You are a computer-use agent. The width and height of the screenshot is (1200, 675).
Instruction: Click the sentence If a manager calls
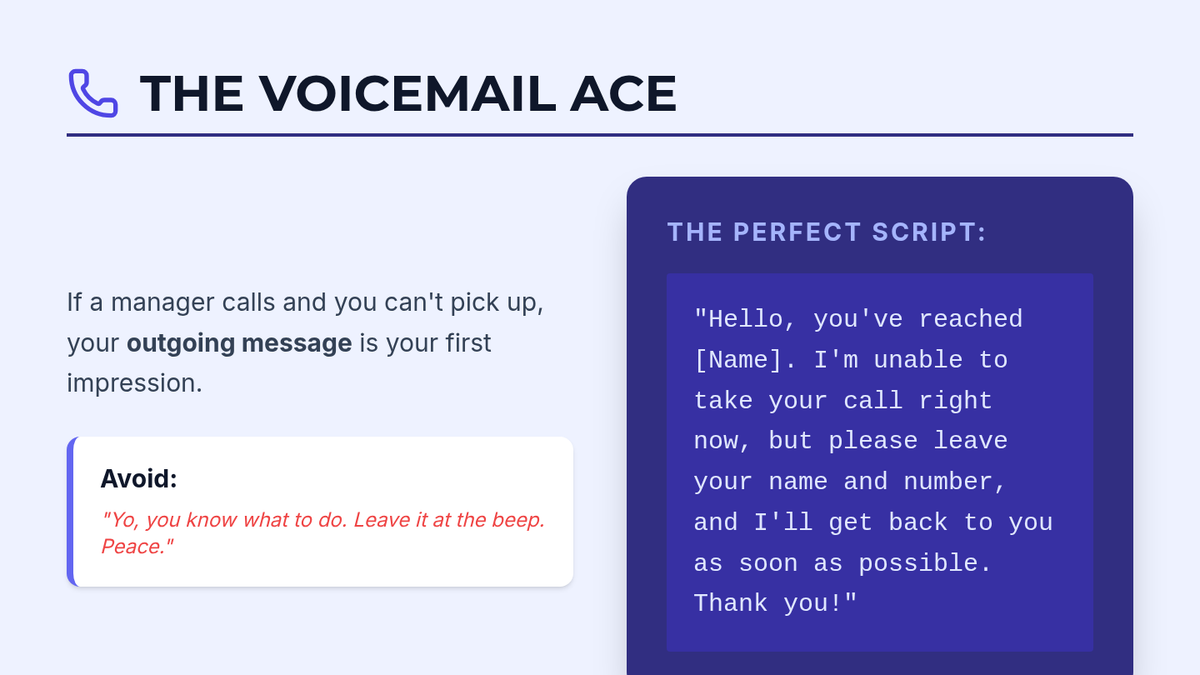click(305, 302)
